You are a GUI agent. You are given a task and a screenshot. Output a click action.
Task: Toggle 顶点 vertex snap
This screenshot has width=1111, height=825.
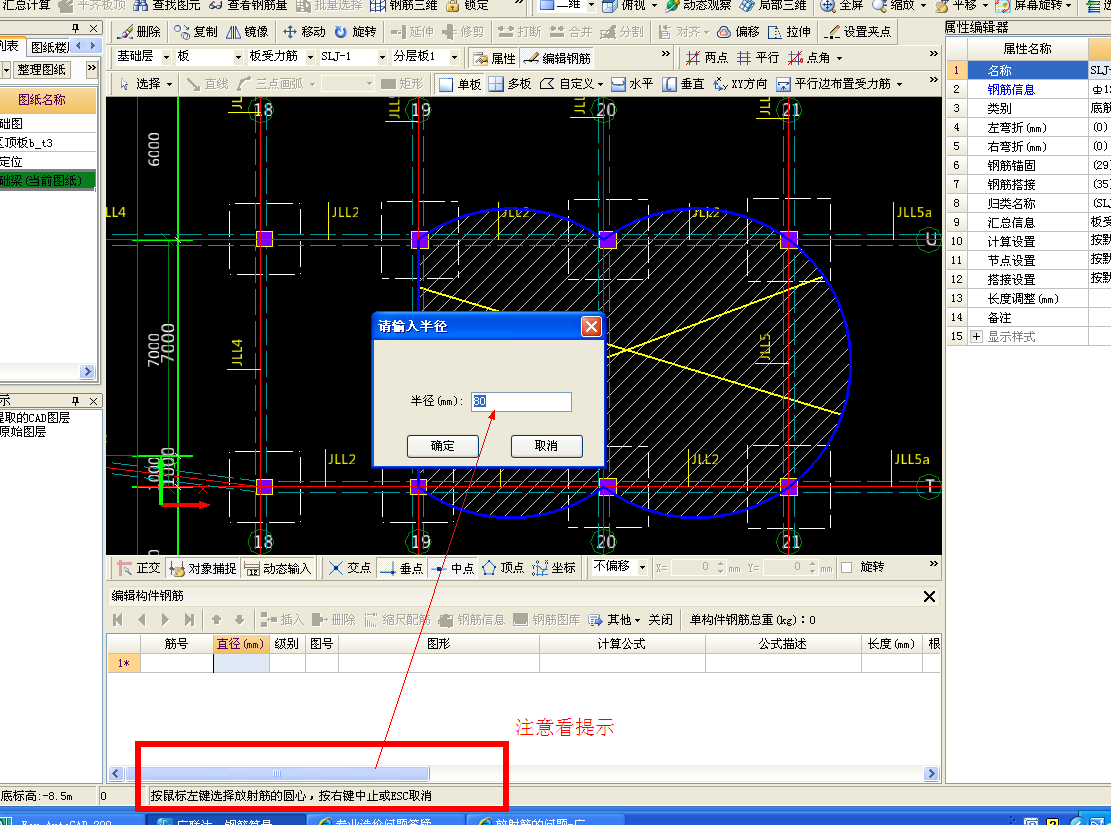click(x=503, y=568)
